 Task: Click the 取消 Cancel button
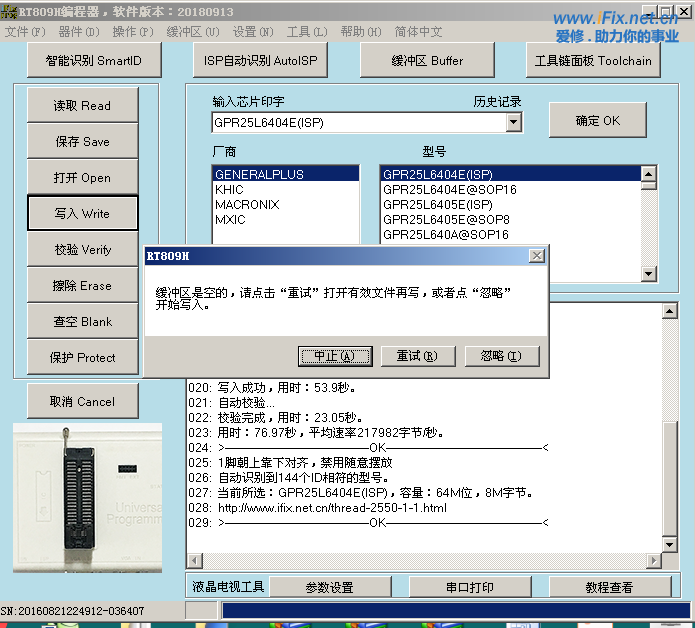click(x=82, y=401)
